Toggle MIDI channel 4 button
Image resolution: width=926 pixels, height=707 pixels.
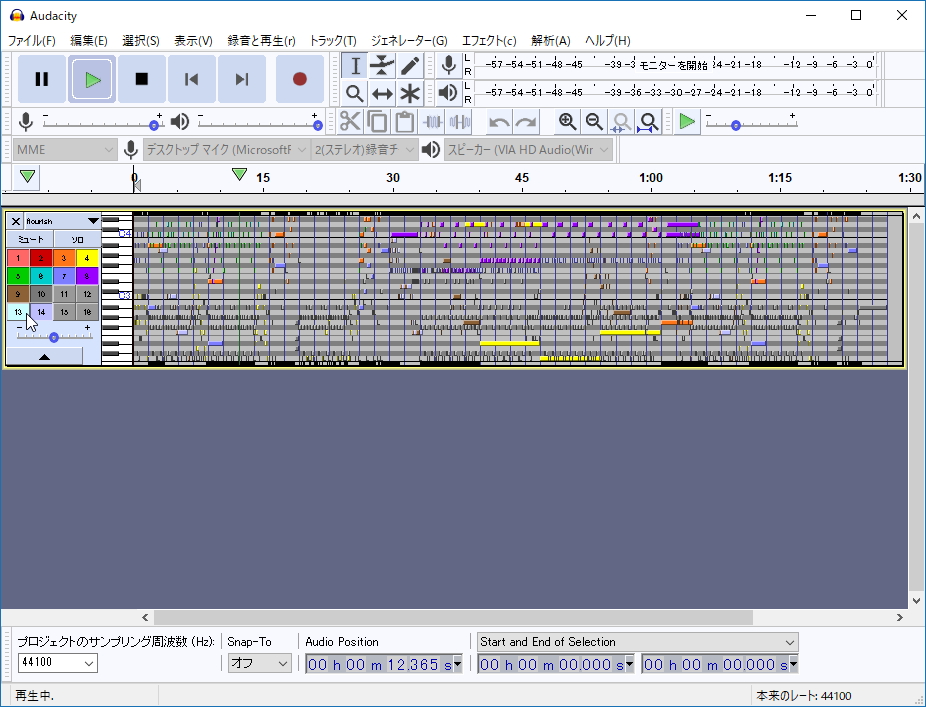pyautogui.click(x=87, y=258)
